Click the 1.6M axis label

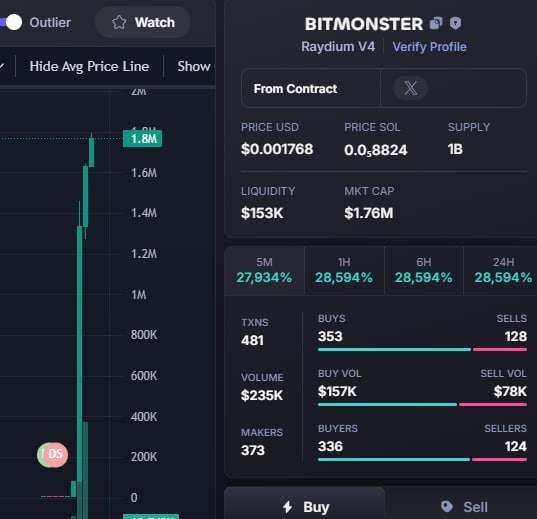click(x=144, y=173)
